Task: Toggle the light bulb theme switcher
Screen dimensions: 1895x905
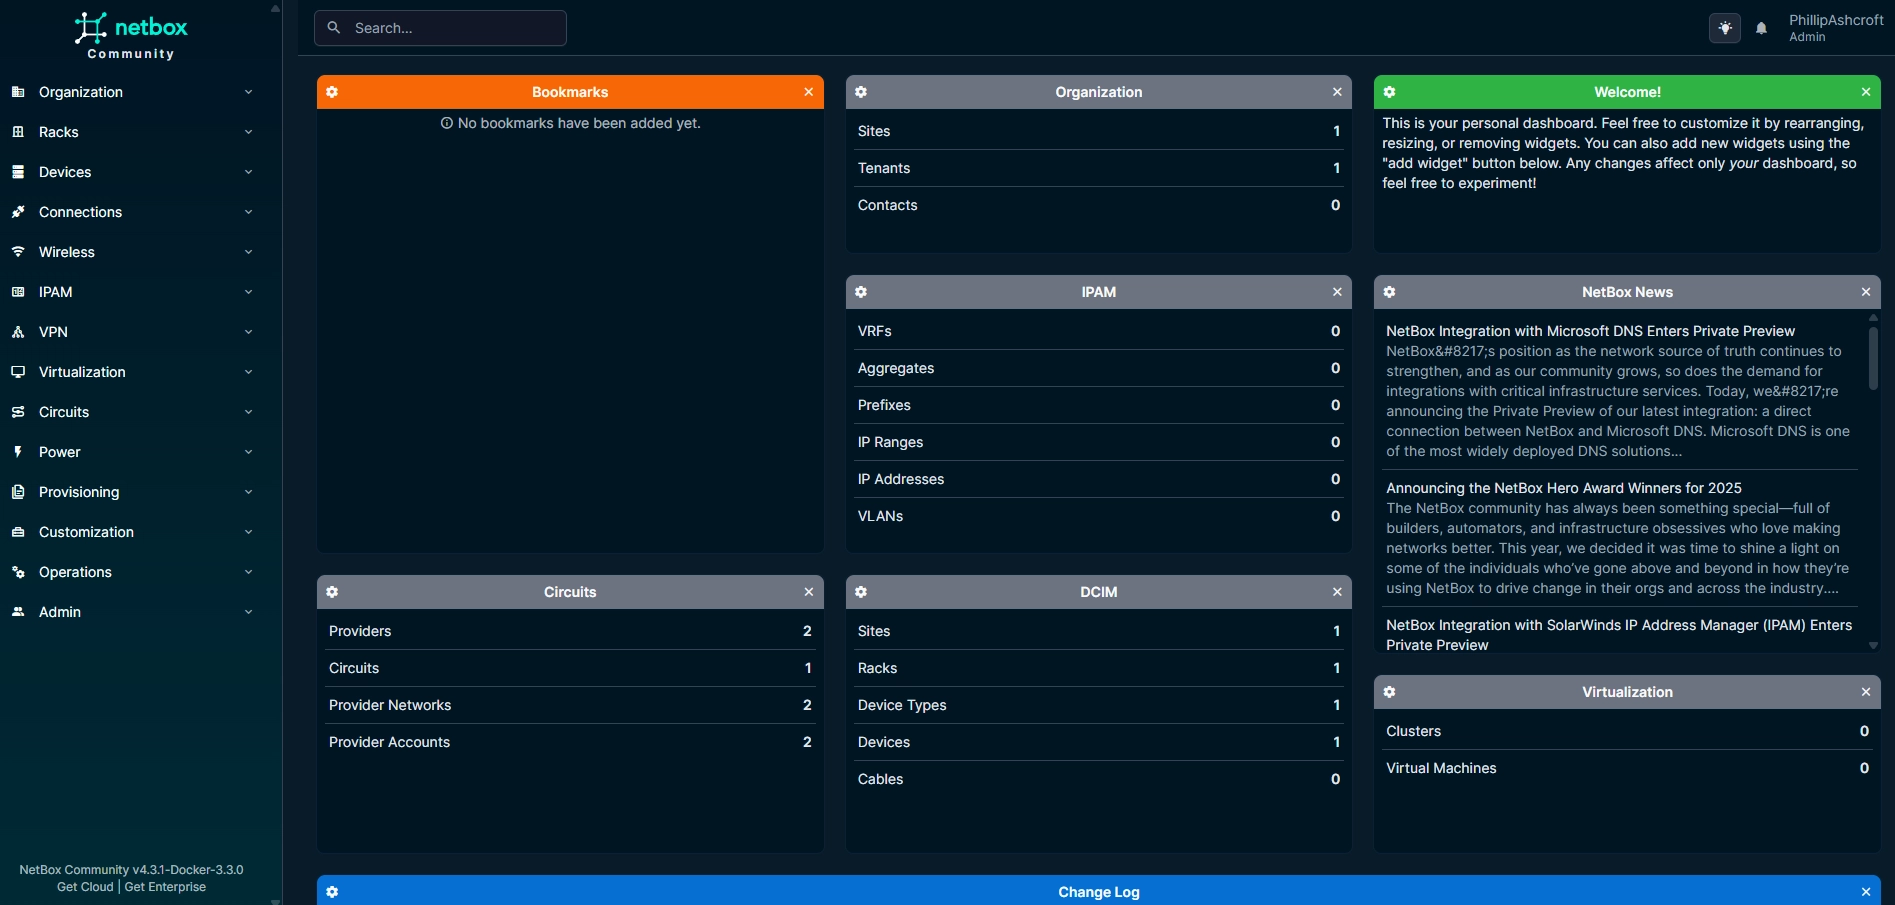Action: (1724, 28)
